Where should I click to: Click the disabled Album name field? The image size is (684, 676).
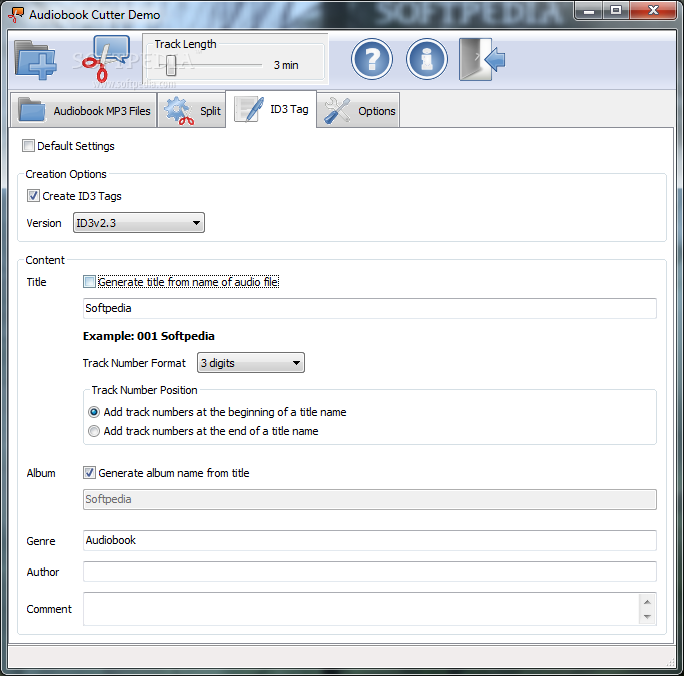[x=369, y=499]
